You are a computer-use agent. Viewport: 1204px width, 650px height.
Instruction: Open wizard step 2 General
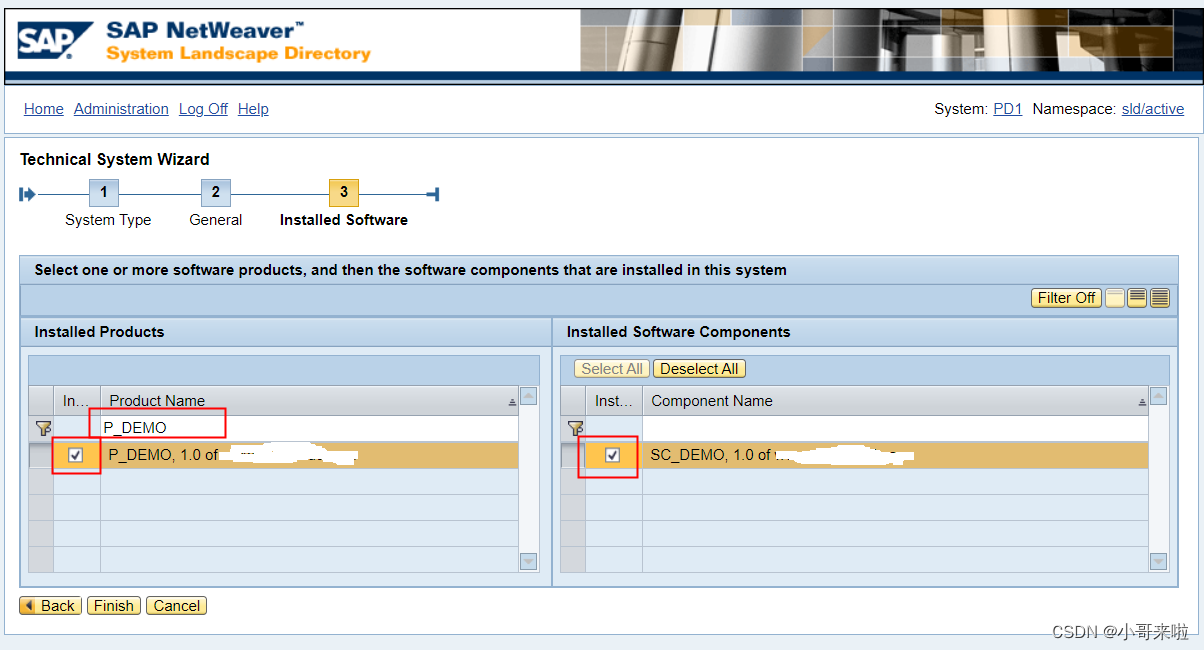[x=216, y=192]
